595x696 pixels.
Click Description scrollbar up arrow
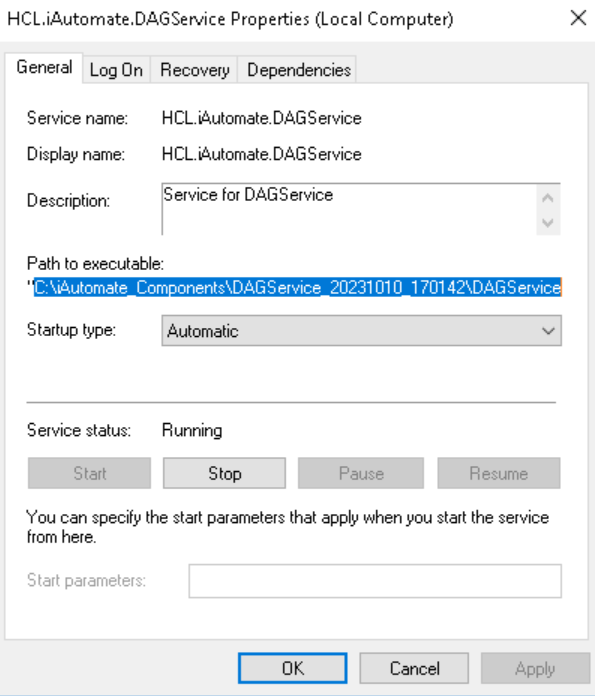tap(548, 198)
